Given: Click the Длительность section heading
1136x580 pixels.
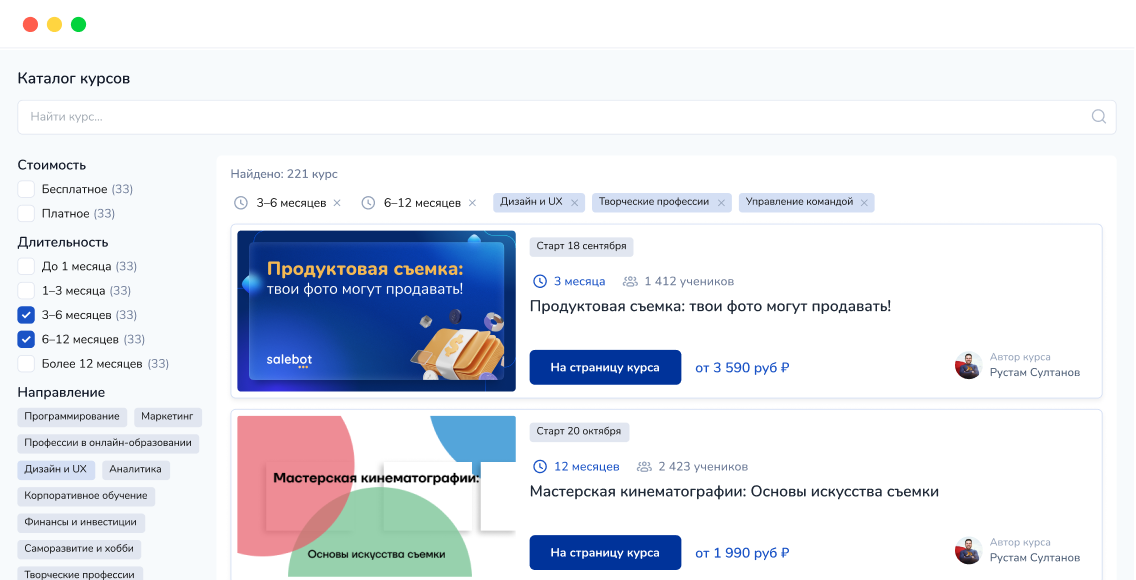Looking at the screenshot, I should [x=63, y=243].
